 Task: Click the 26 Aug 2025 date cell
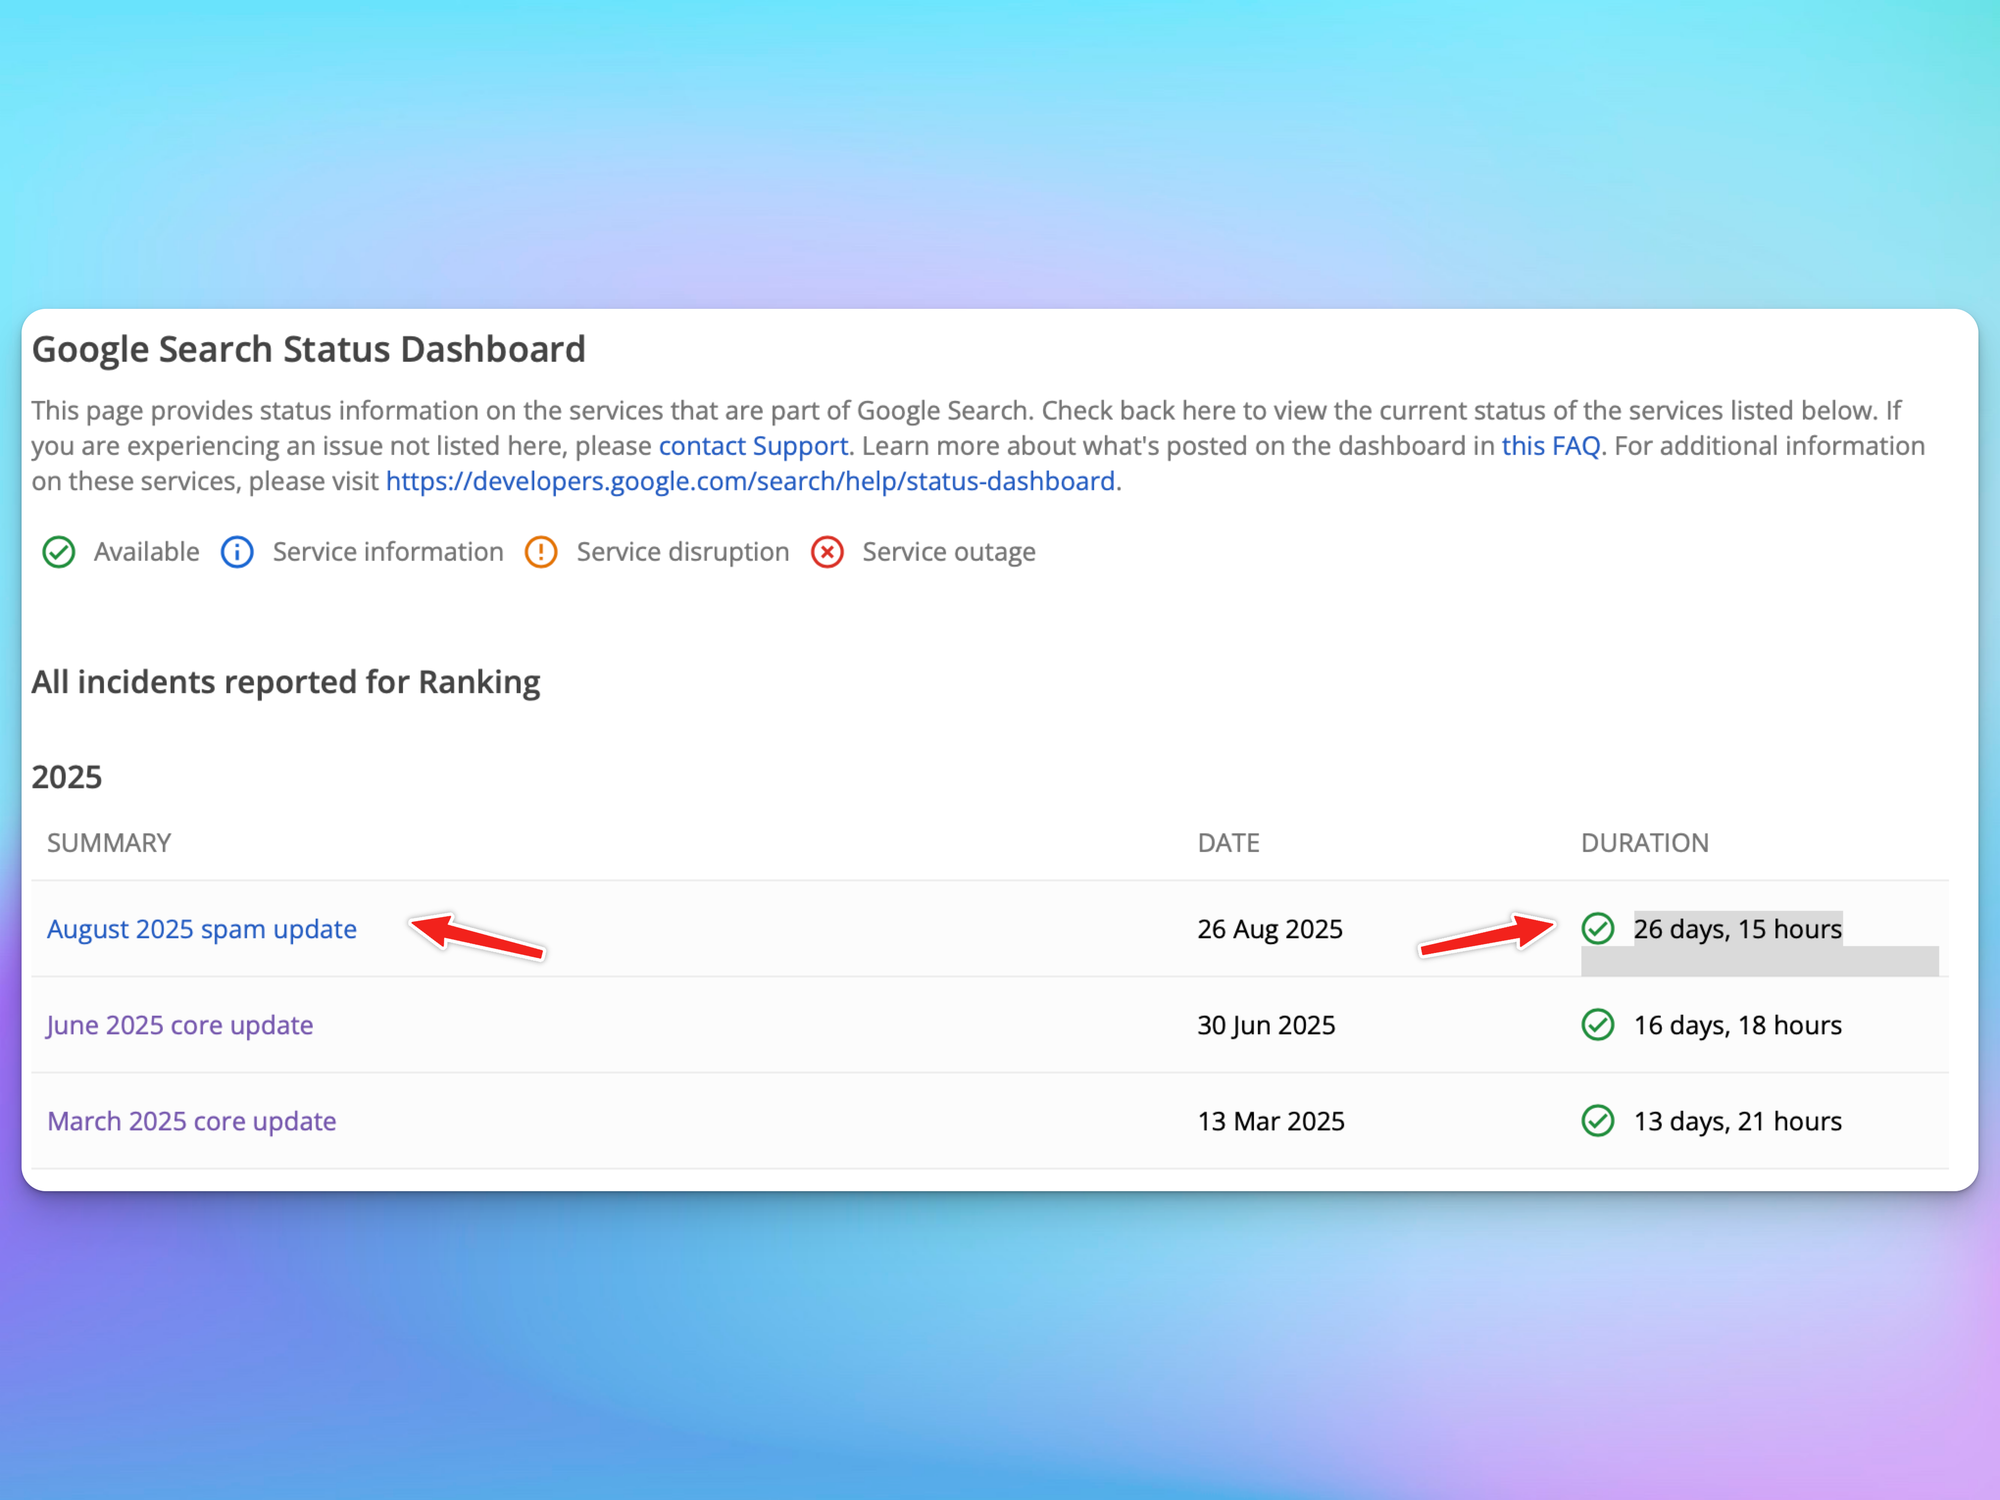pos(1269,929)
